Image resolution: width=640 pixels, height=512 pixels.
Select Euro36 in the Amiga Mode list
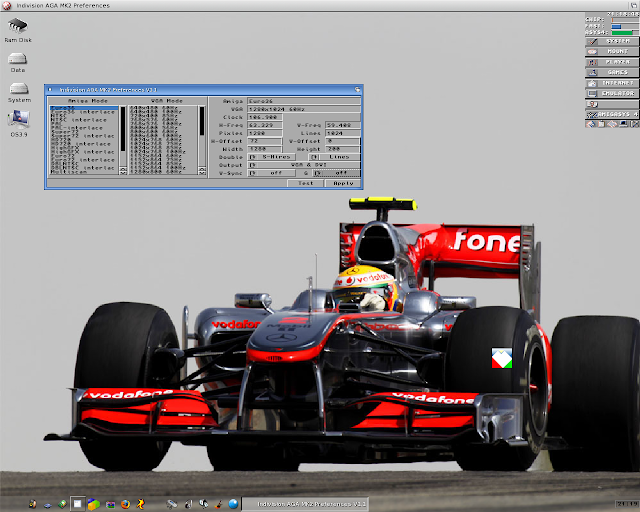coord(84,108)
